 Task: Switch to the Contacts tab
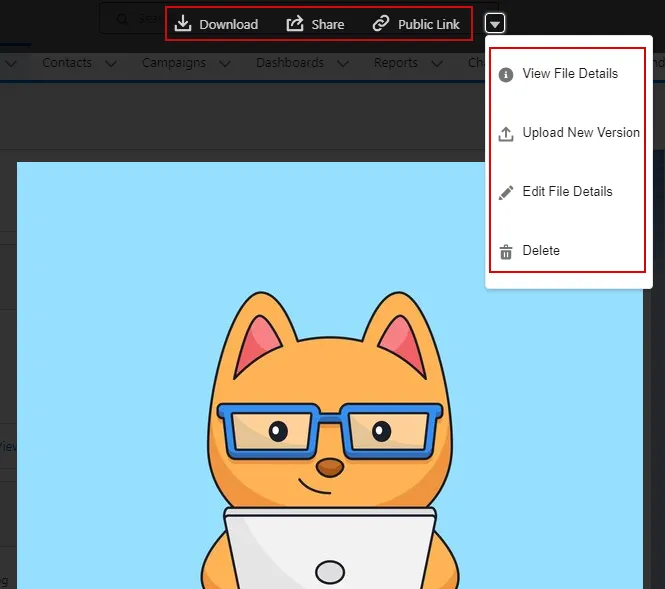[x=67, y=63]
